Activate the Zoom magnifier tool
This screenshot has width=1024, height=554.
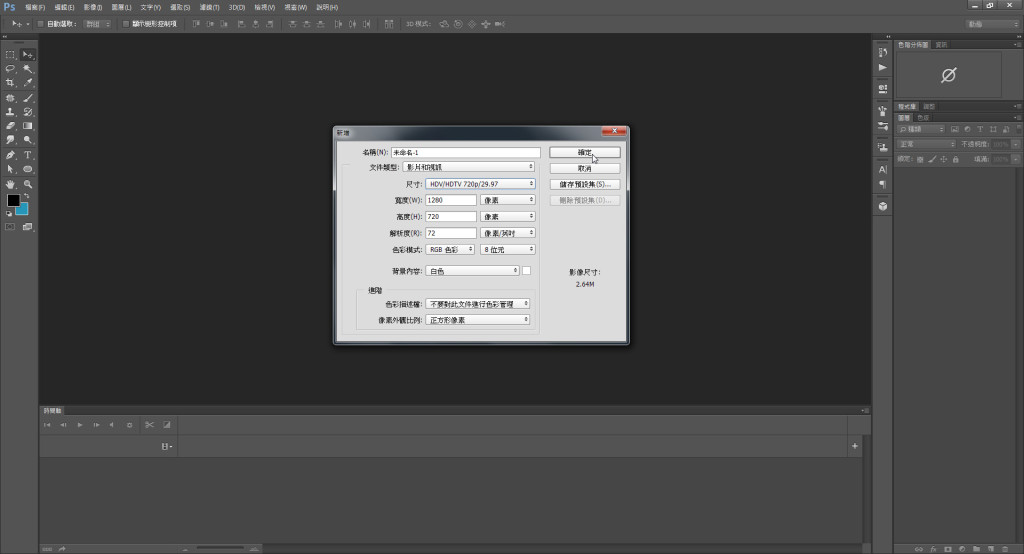[28, 184]
